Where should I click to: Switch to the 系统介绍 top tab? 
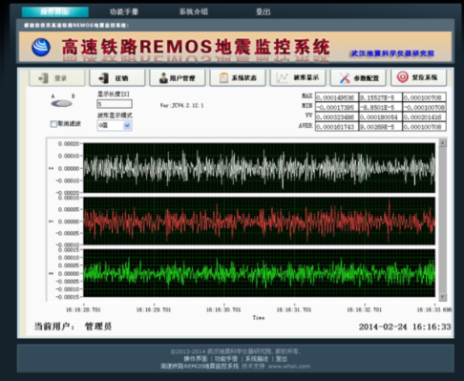[x=194, y=12]
